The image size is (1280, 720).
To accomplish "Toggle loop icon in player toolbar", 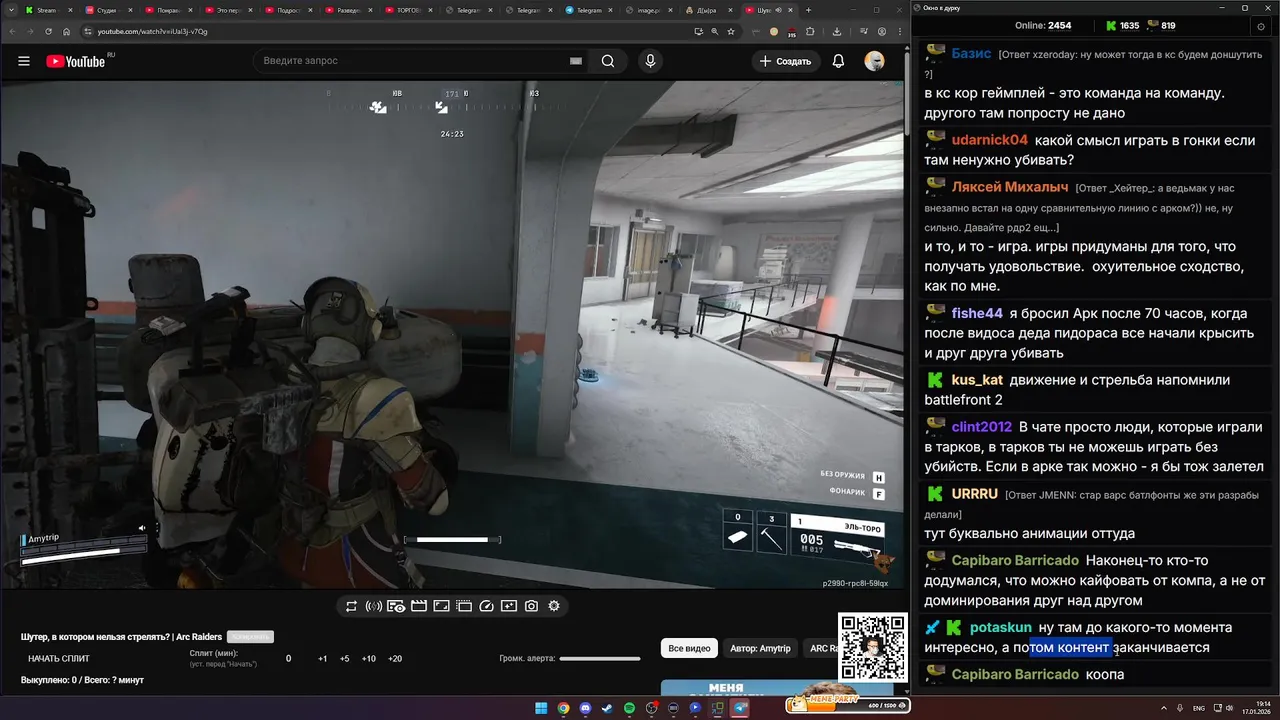I will [352, 606].
